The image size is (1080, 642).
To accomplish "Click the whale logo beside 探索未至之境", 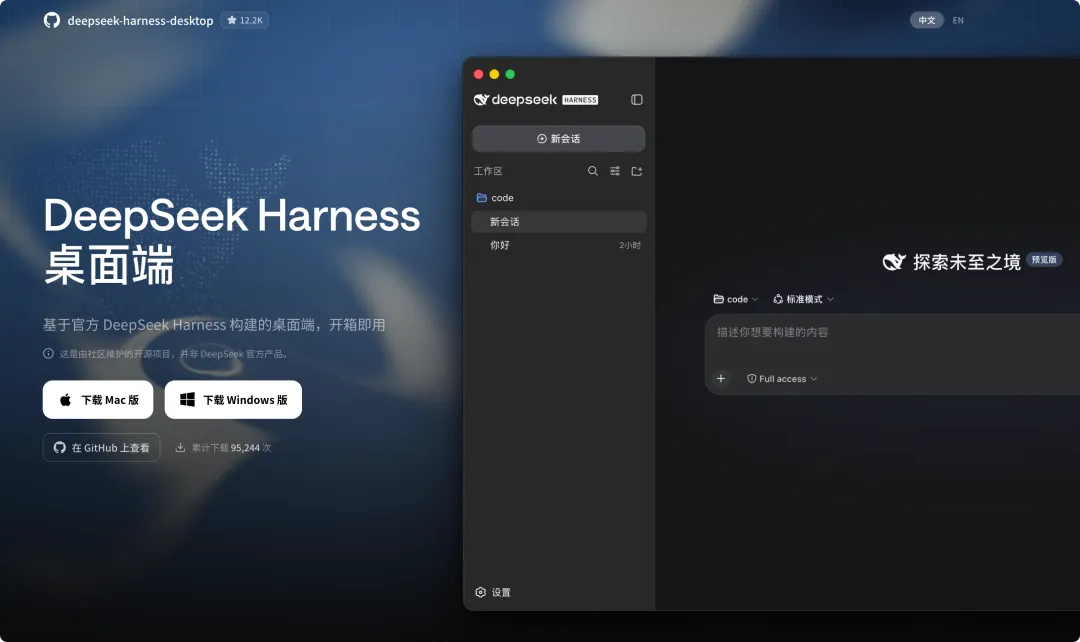I will (893, 262).
